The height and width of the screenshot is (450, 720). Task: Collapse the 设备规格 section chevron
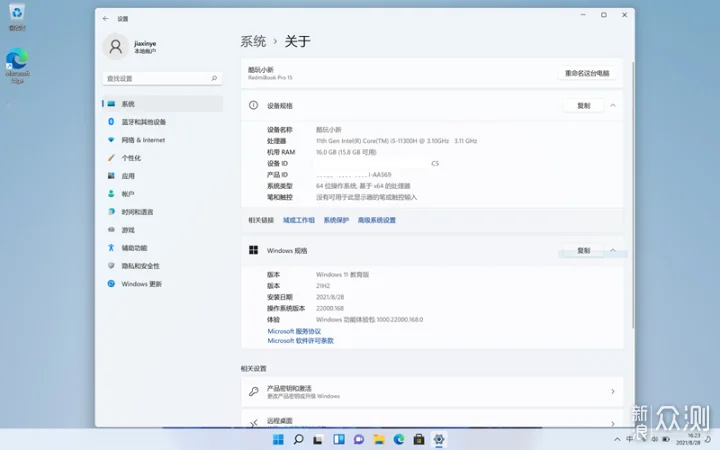[x=613, y=106]
